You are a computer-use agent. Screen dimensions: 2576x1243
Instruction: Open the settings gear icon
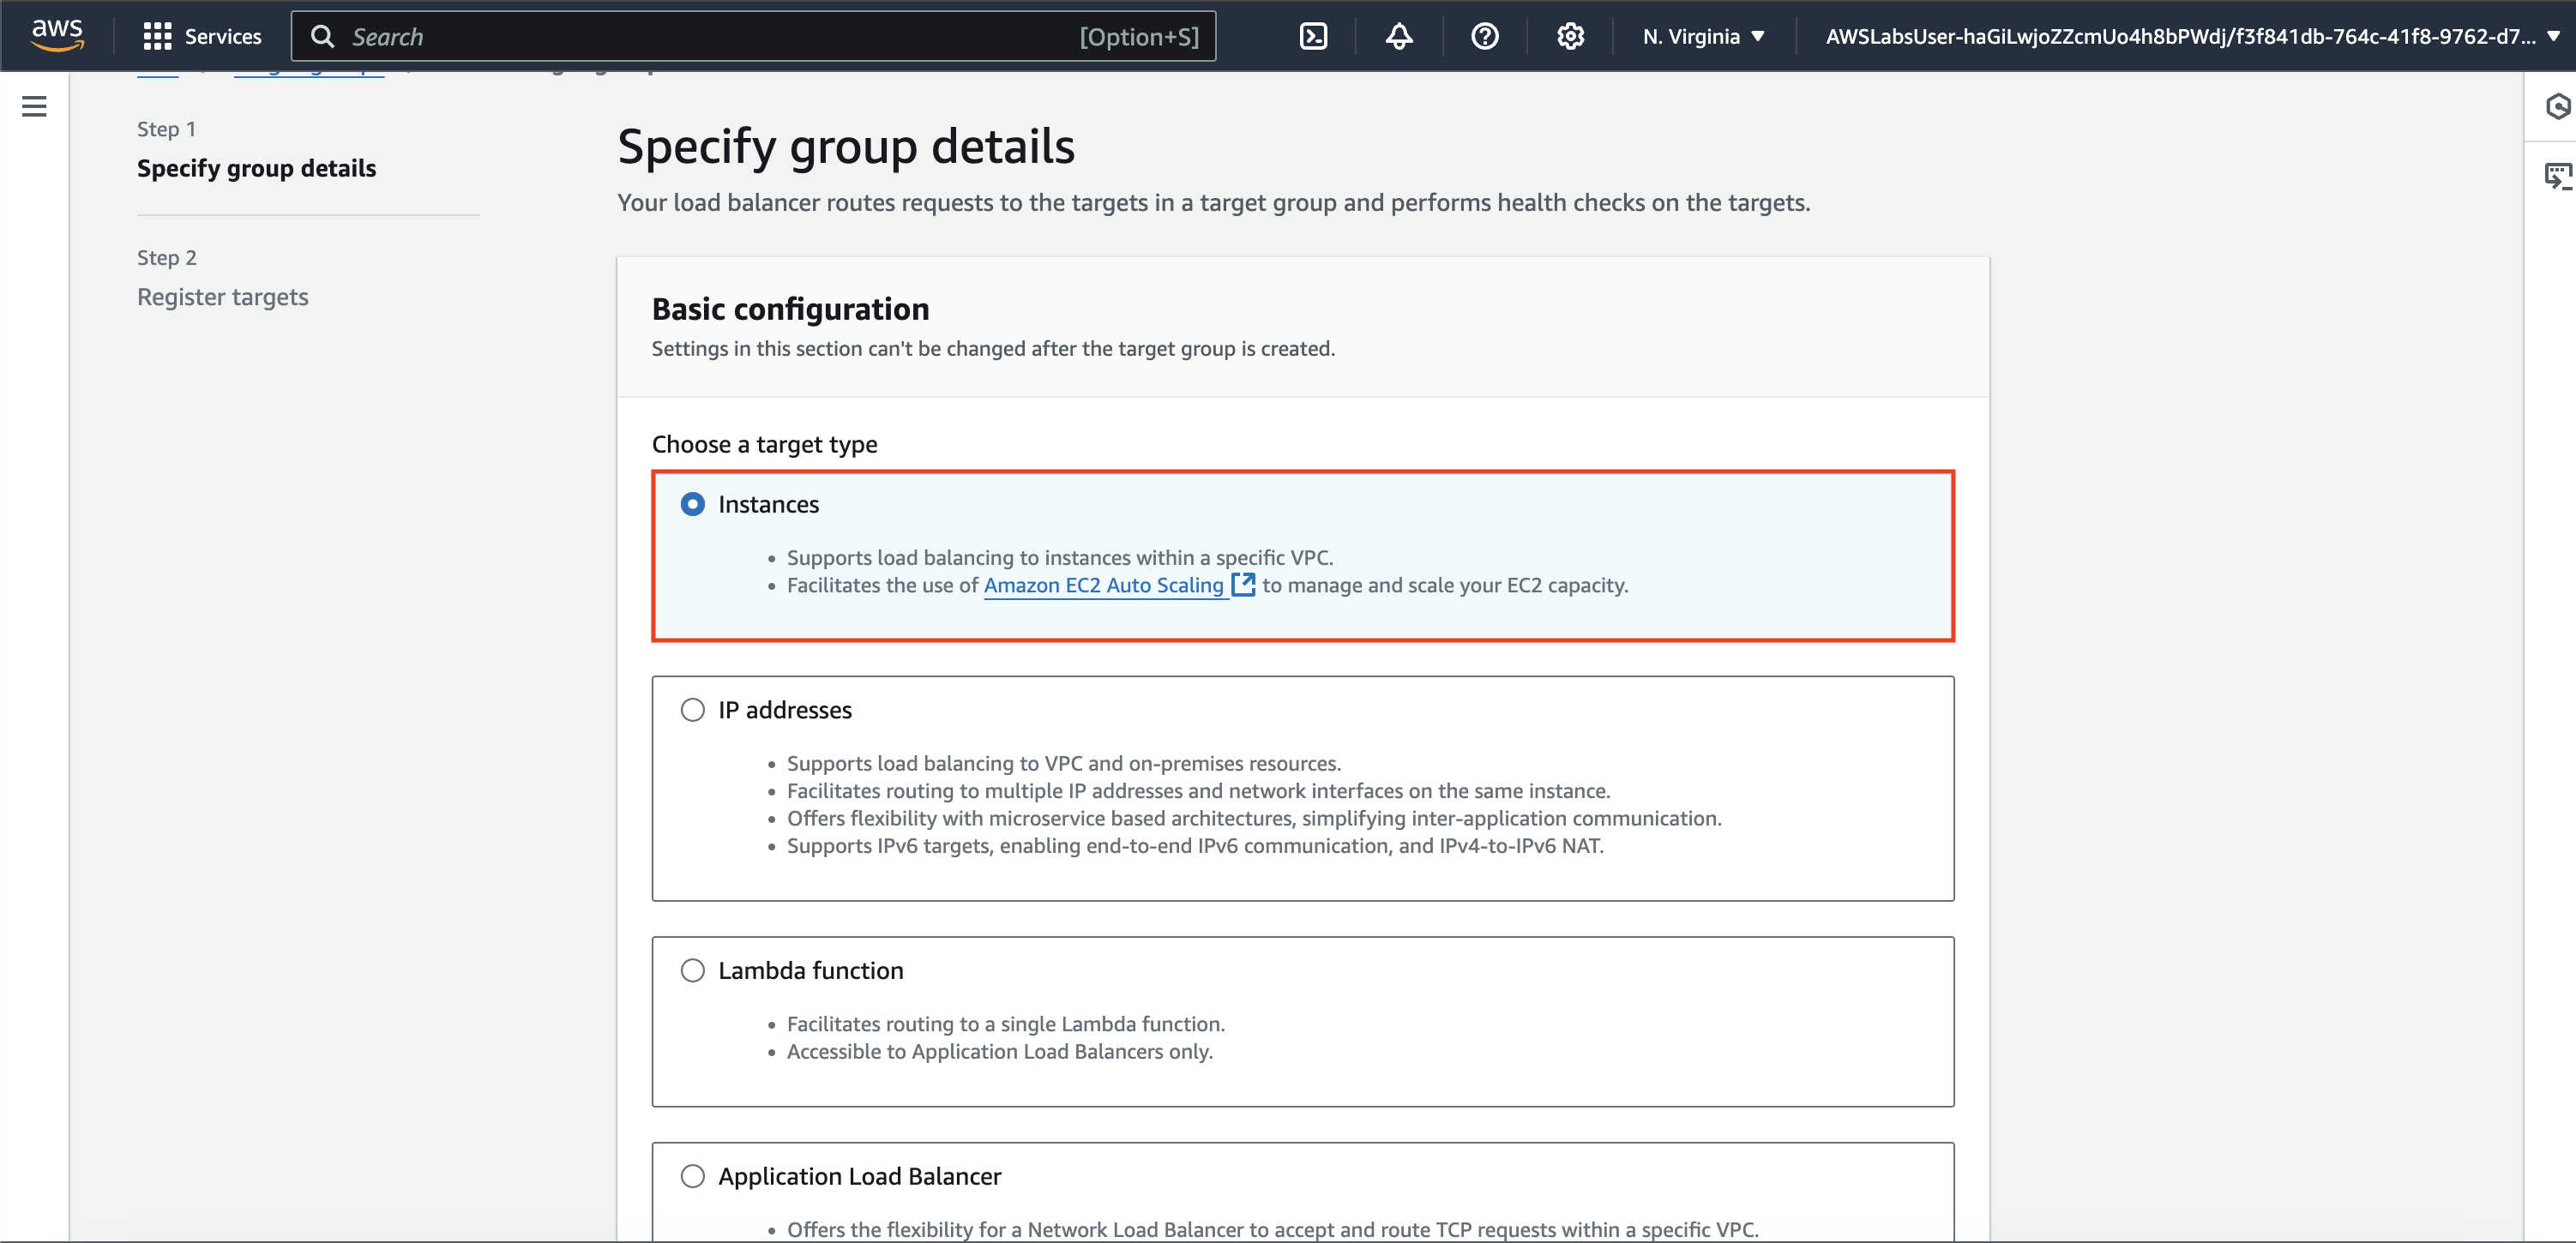click(x=1570, y=37)
